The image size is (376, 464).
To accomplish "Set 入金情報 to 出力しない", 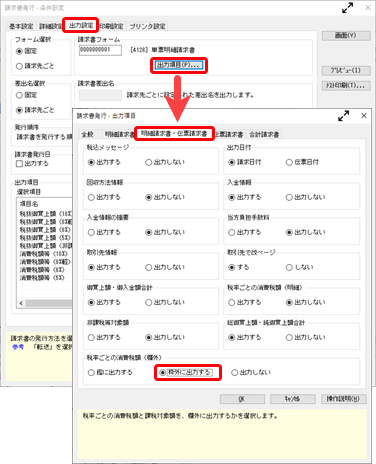I will 306,197.
